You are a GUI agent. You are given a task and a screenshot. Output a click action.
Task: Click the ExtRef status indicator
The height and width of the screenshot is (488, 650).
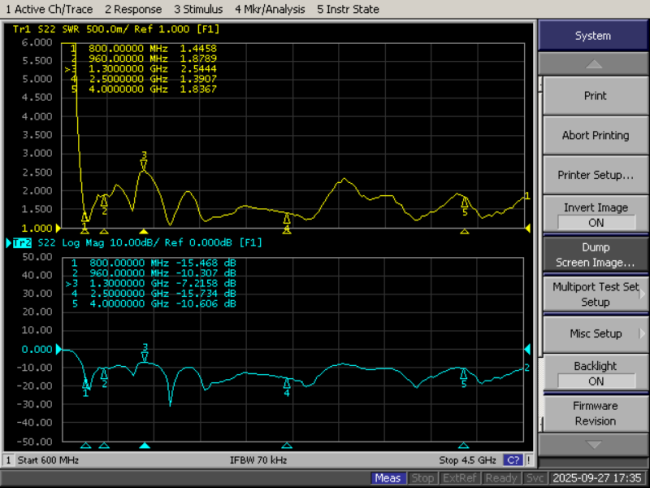pyautogui.click(x=459, y=478)
